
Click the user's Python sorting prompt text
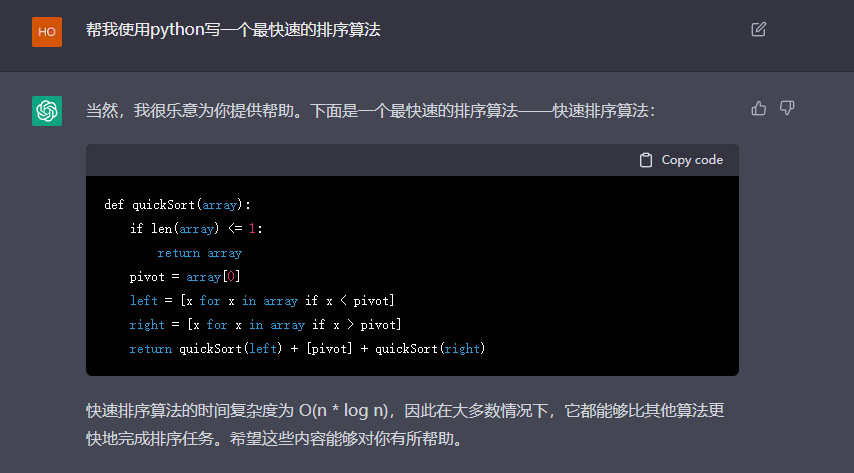coord(232,30)
